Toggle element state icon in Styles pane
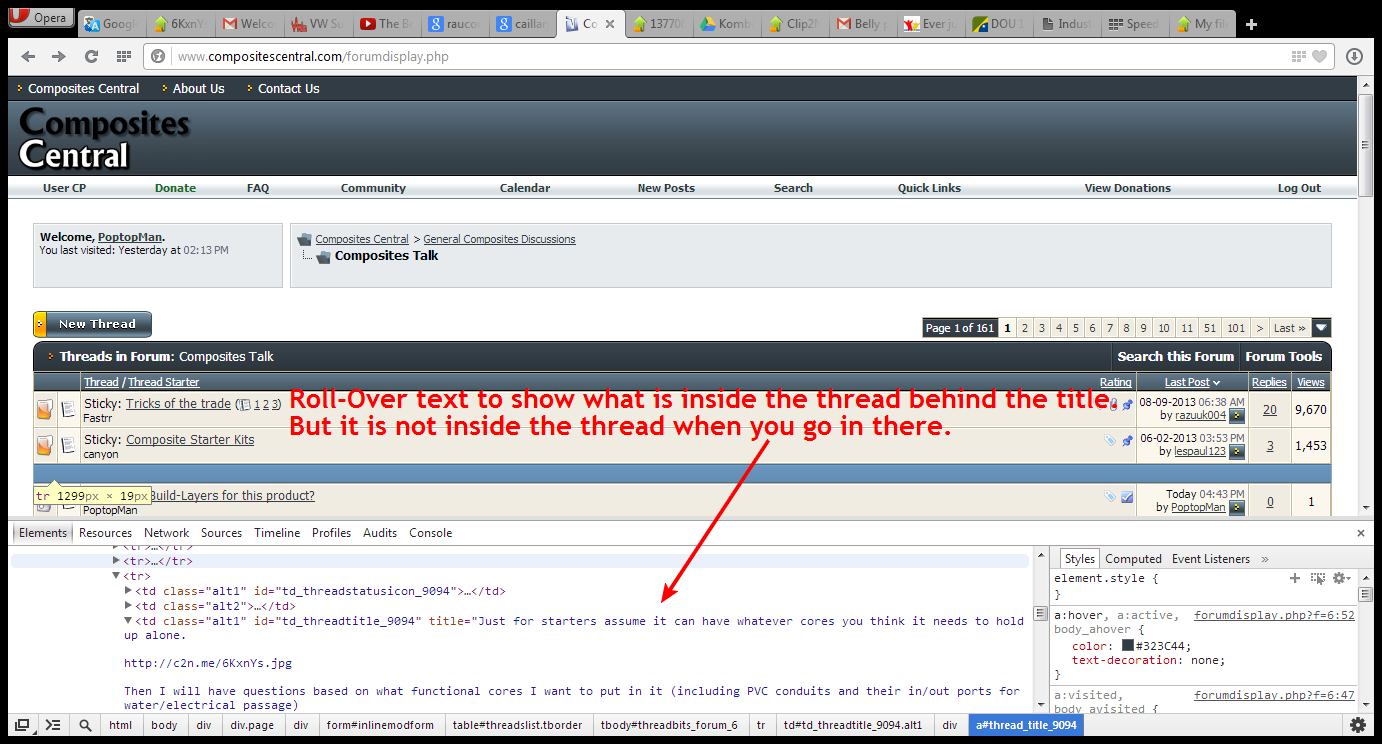Screen dimensions: 1382x744 click(1318, 578)
